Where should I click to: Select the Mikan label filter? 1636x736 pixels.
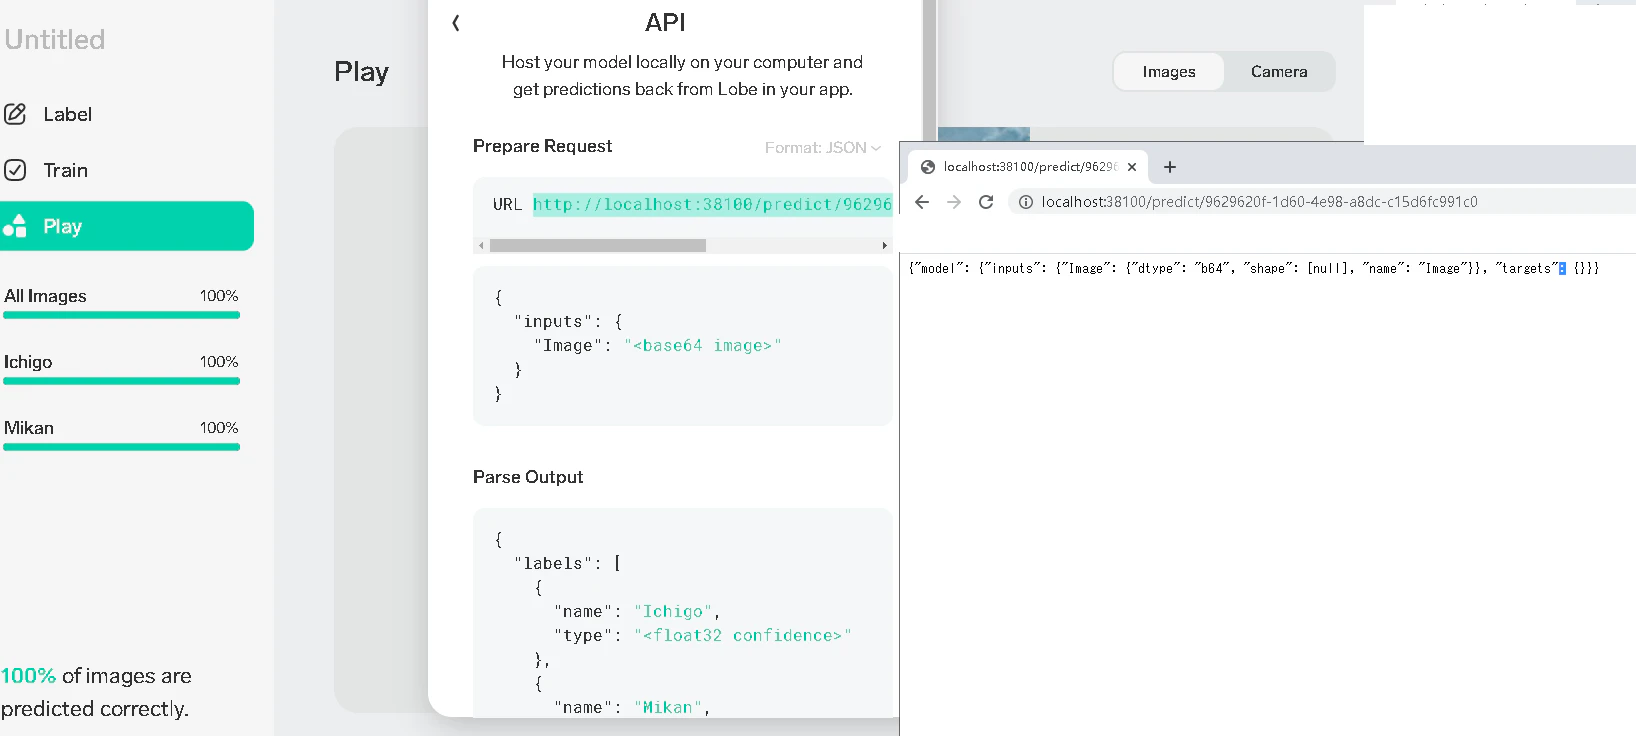[x=121, y=433]
